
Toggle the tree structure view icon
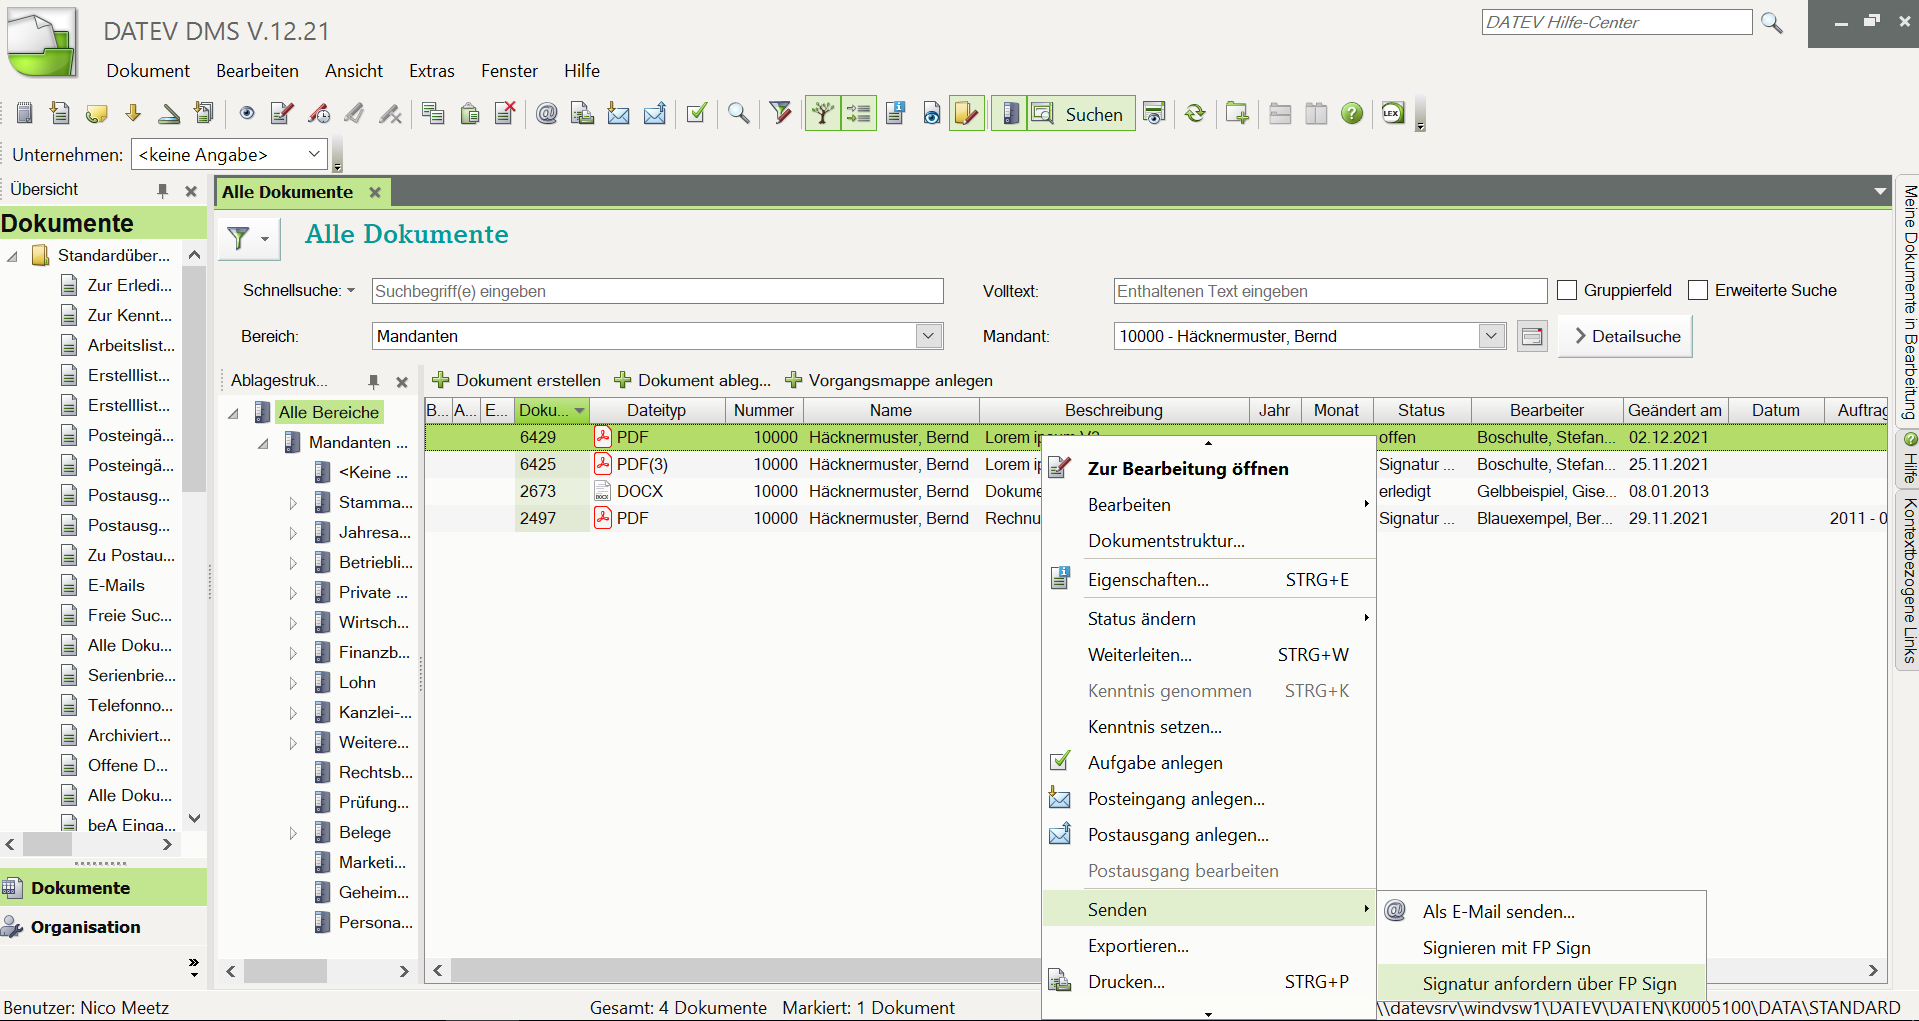click(x=822, y=114)
